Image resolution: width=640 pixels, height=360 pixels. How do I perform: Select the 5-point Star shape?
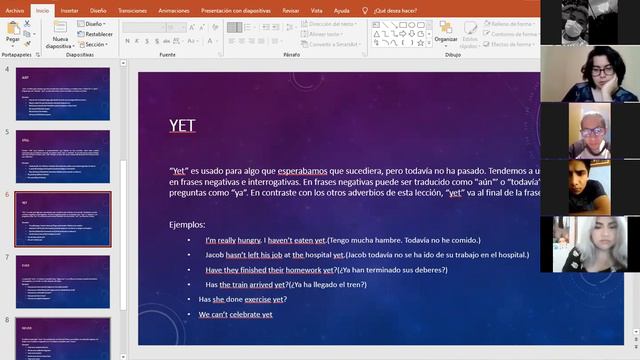click(420, 43)
